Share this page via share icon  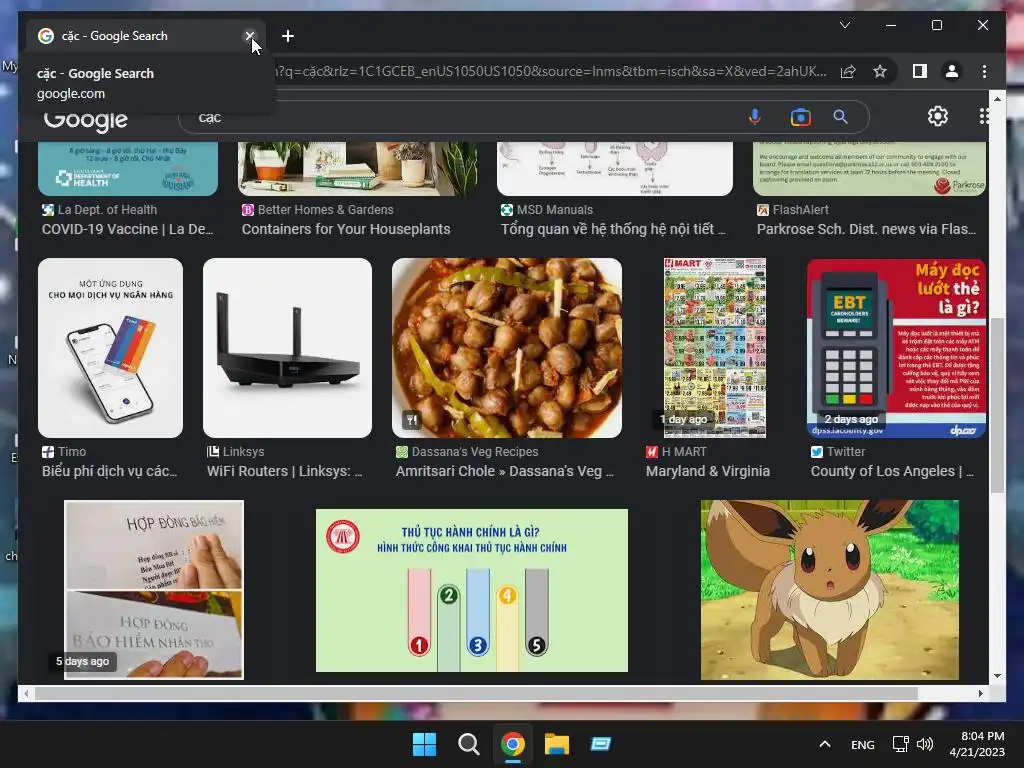(848, 71)
